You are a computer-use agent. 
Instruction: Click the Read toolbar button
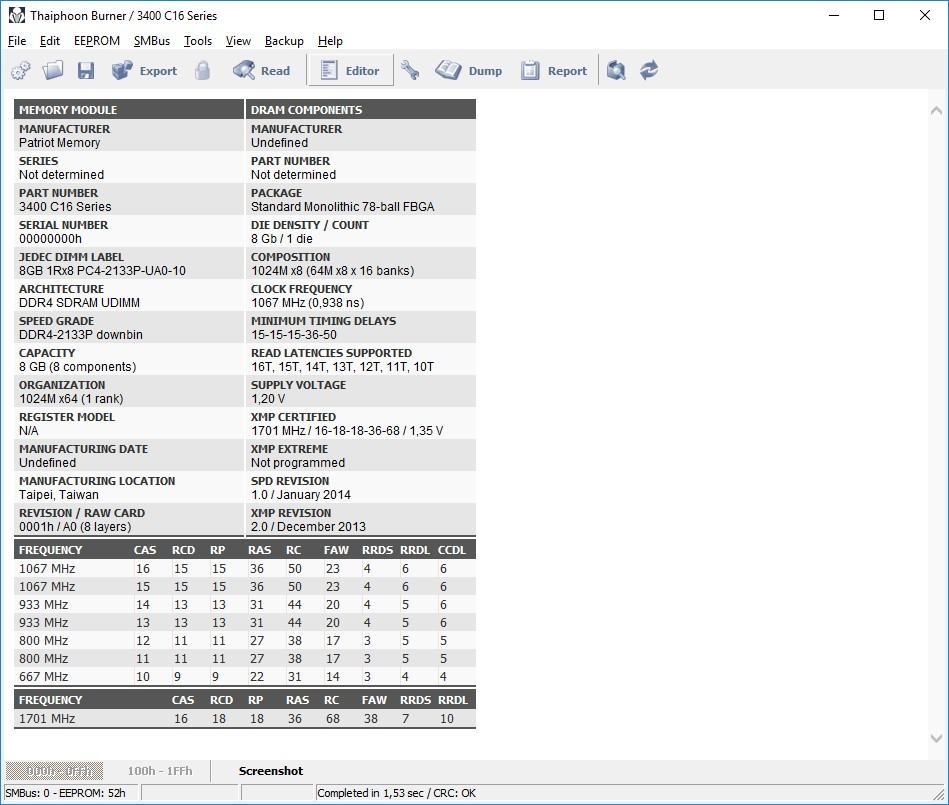pos(261,71)
